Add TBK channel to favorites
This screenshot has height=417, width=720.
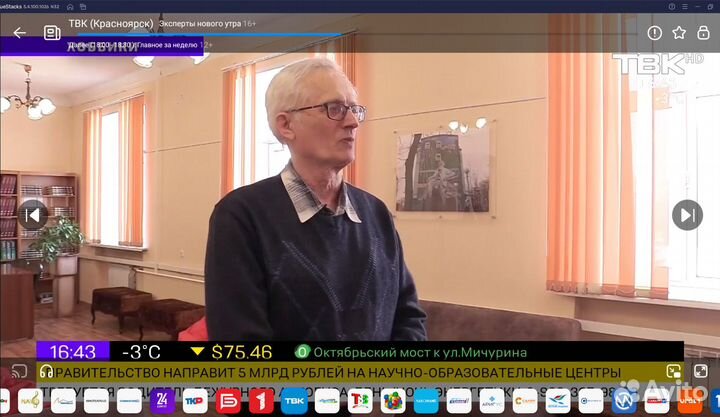click(679, 32)
